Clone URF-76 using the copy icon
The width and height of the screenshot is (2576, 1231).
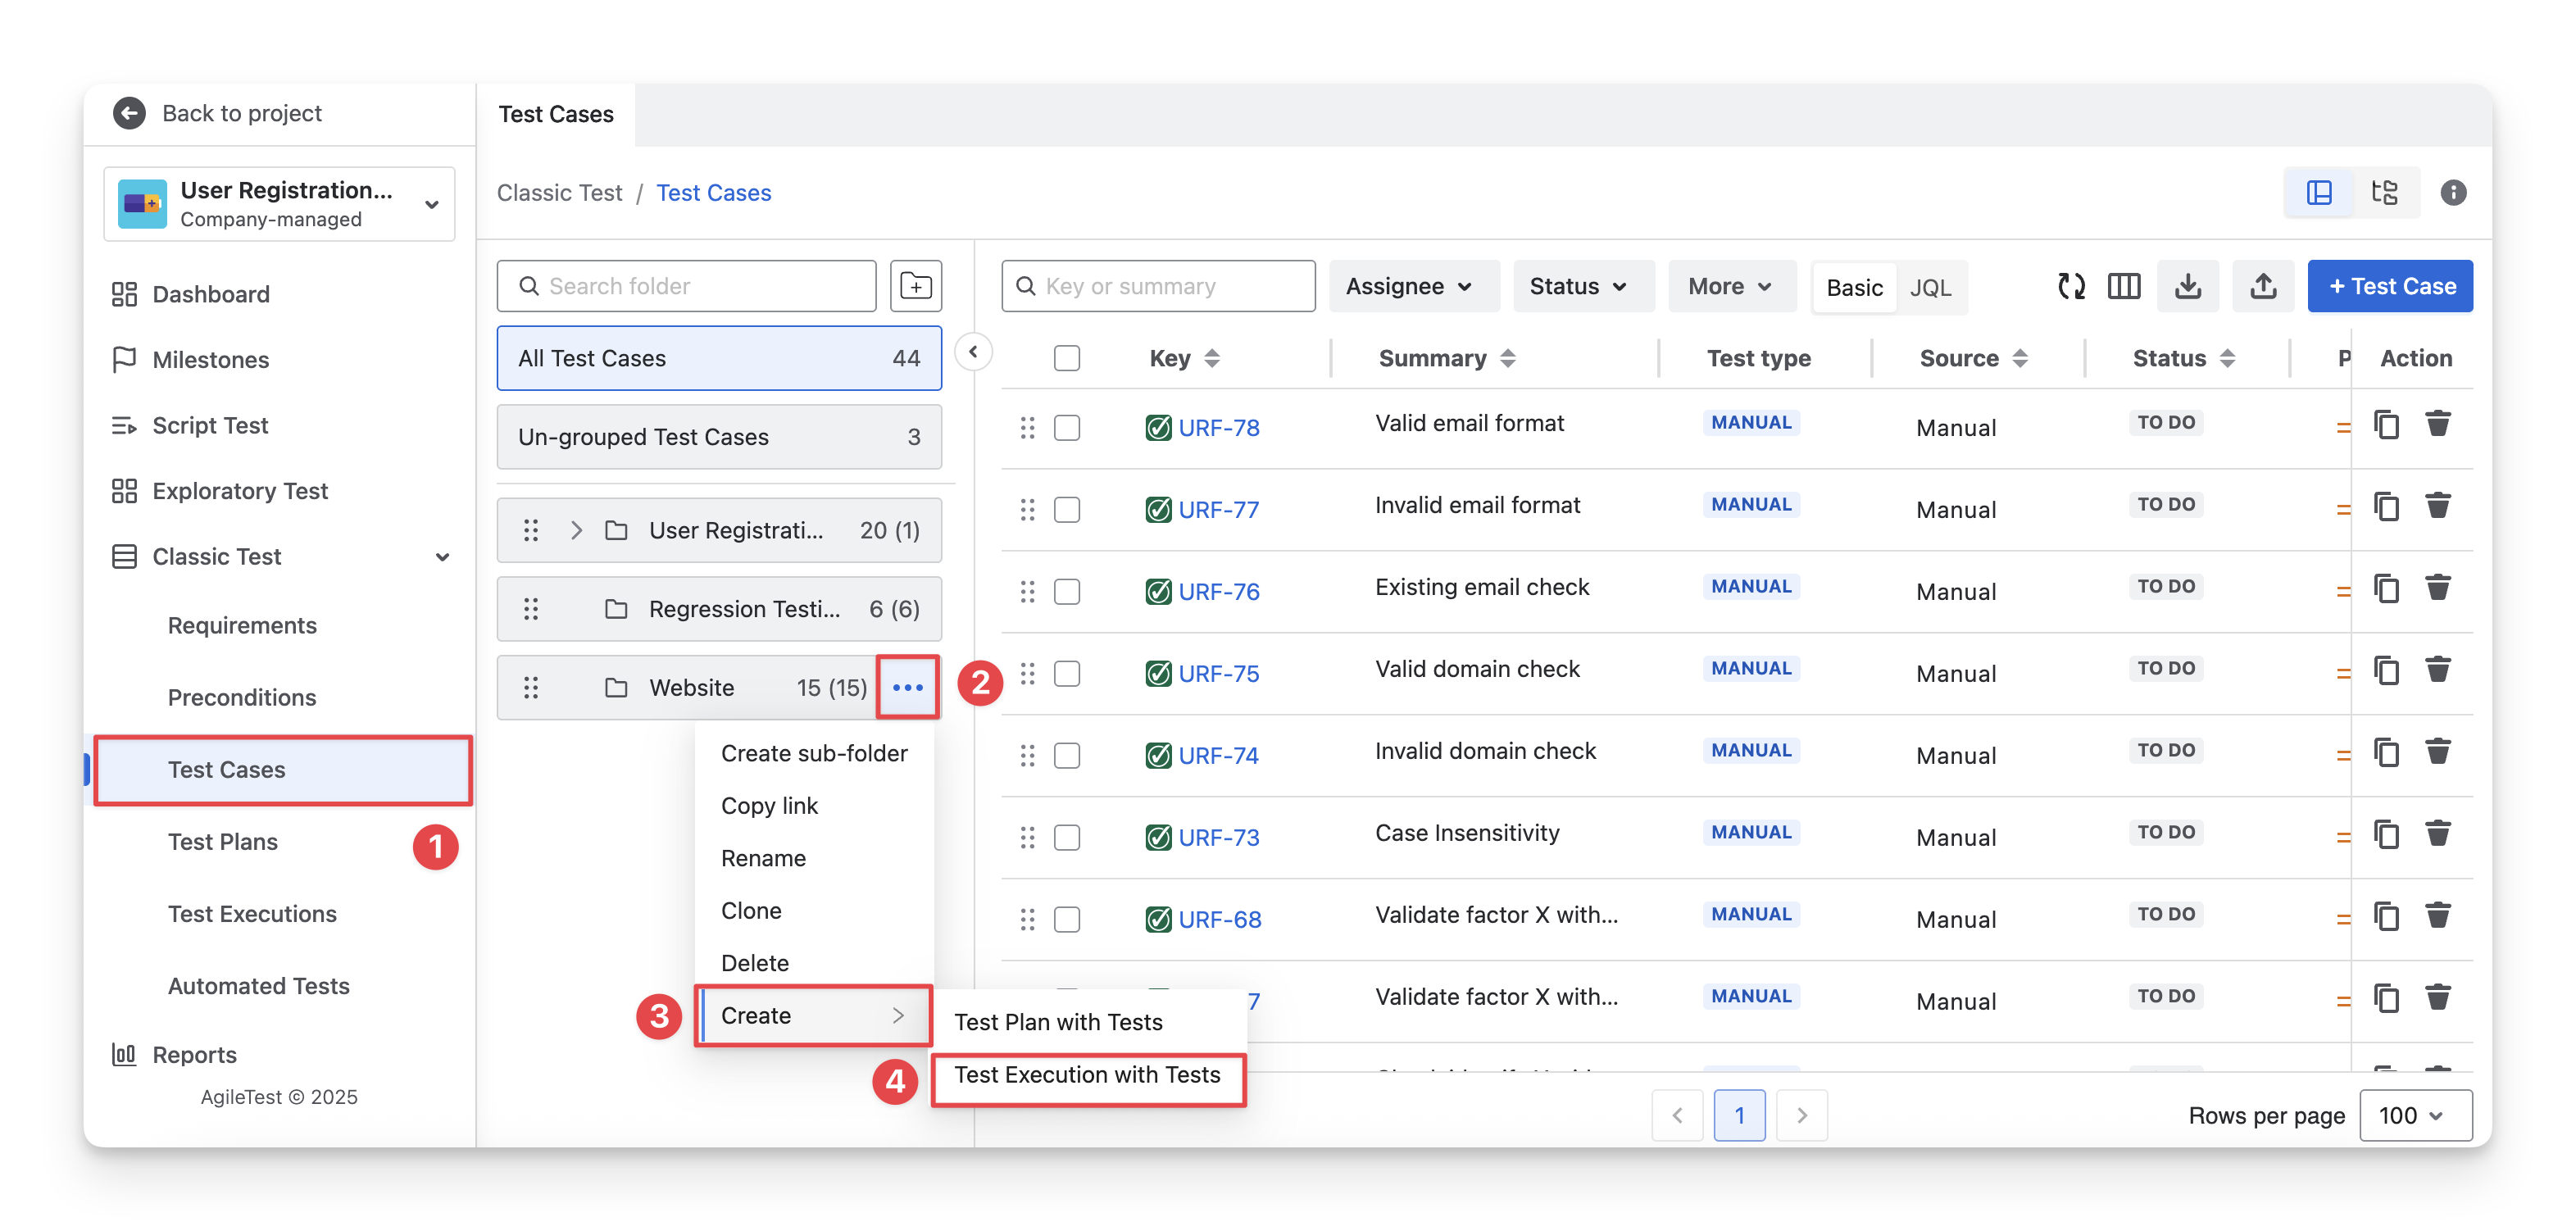point(2386,588)
